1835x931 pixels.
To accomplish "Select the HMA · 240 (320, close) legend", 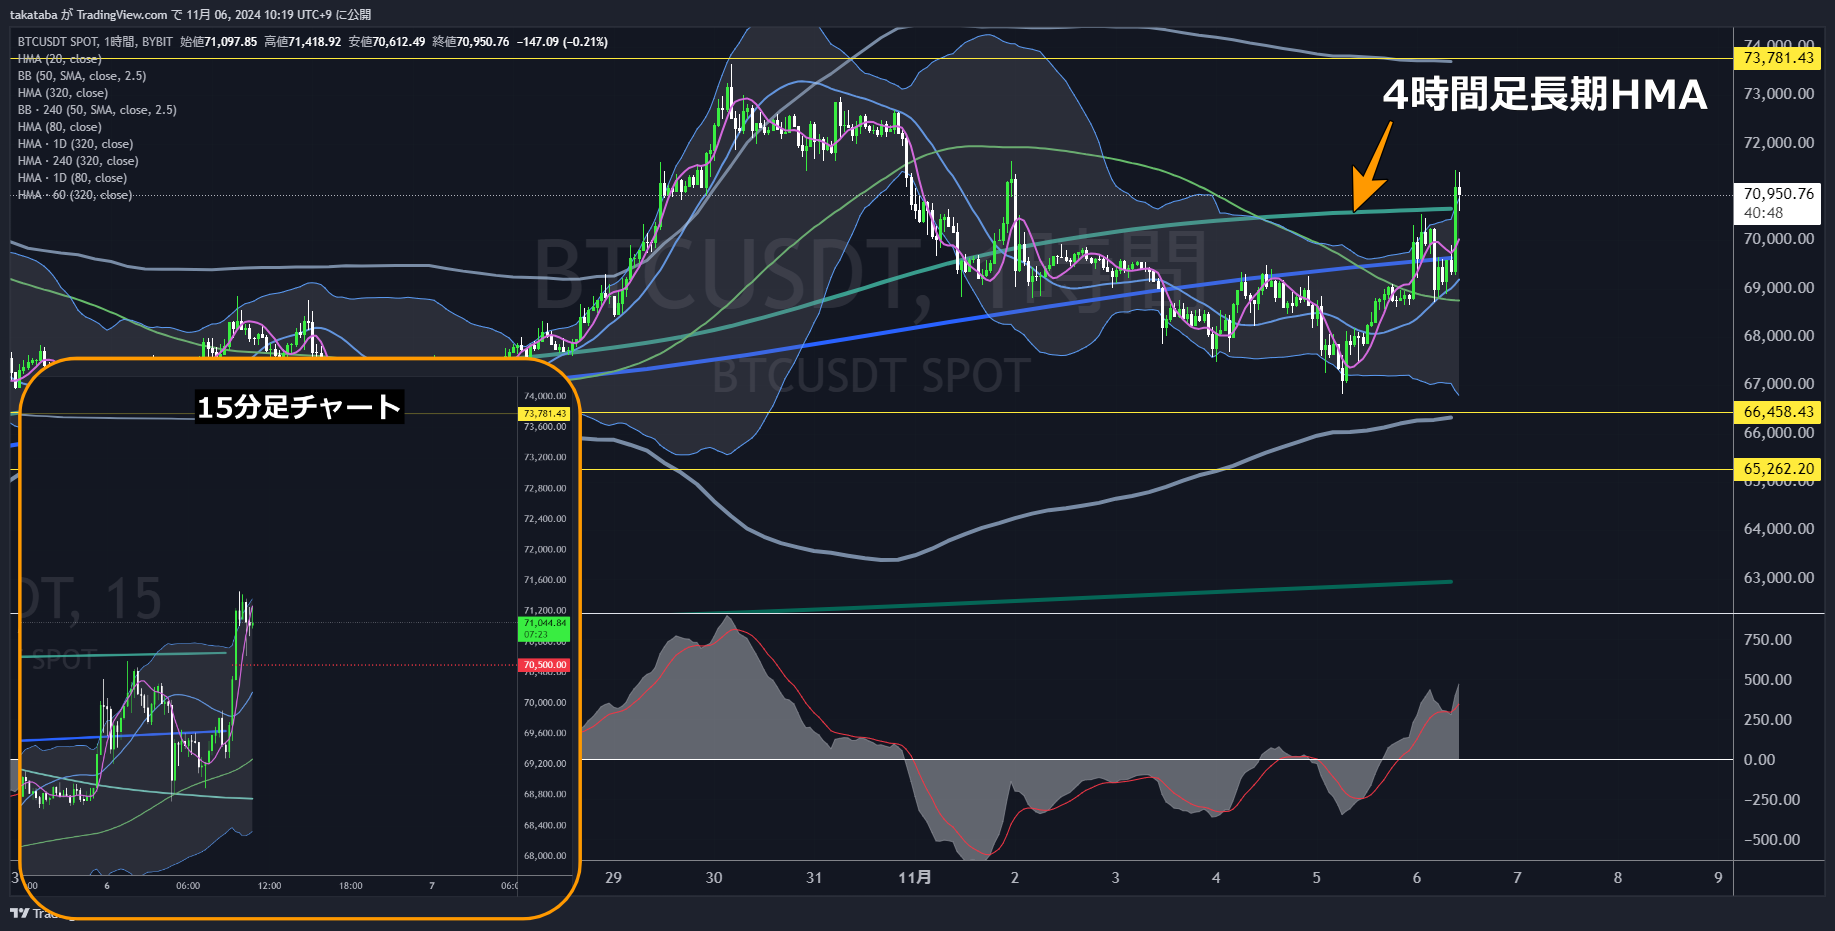I will pos(78,161).
